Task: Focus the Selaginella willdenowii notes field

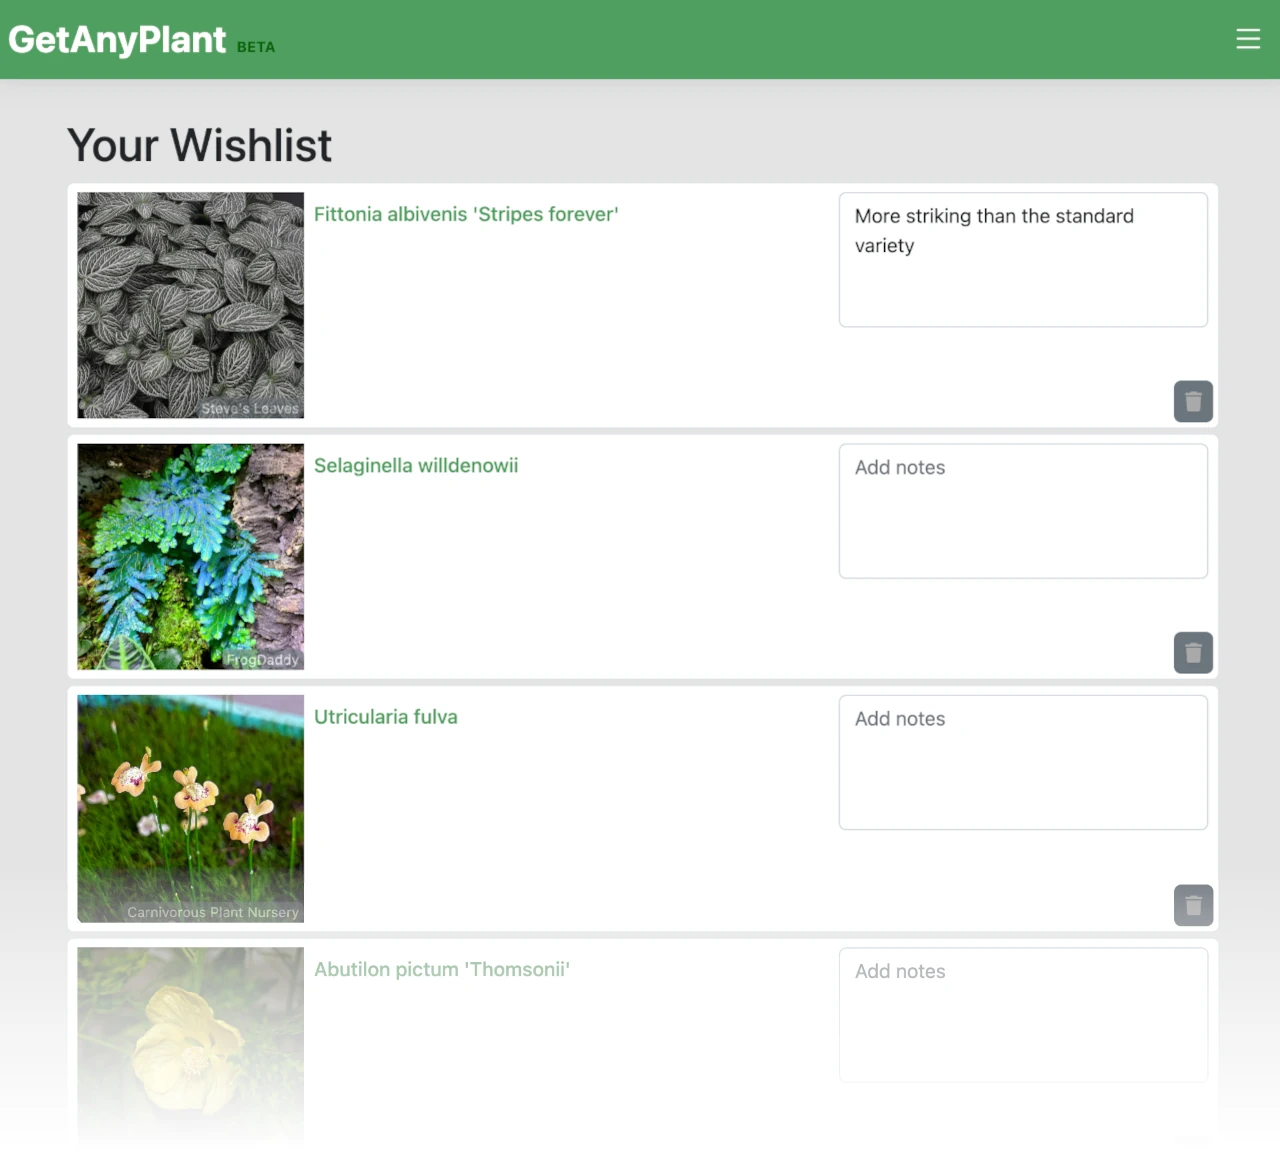Action: click(x=1023, y=511)
